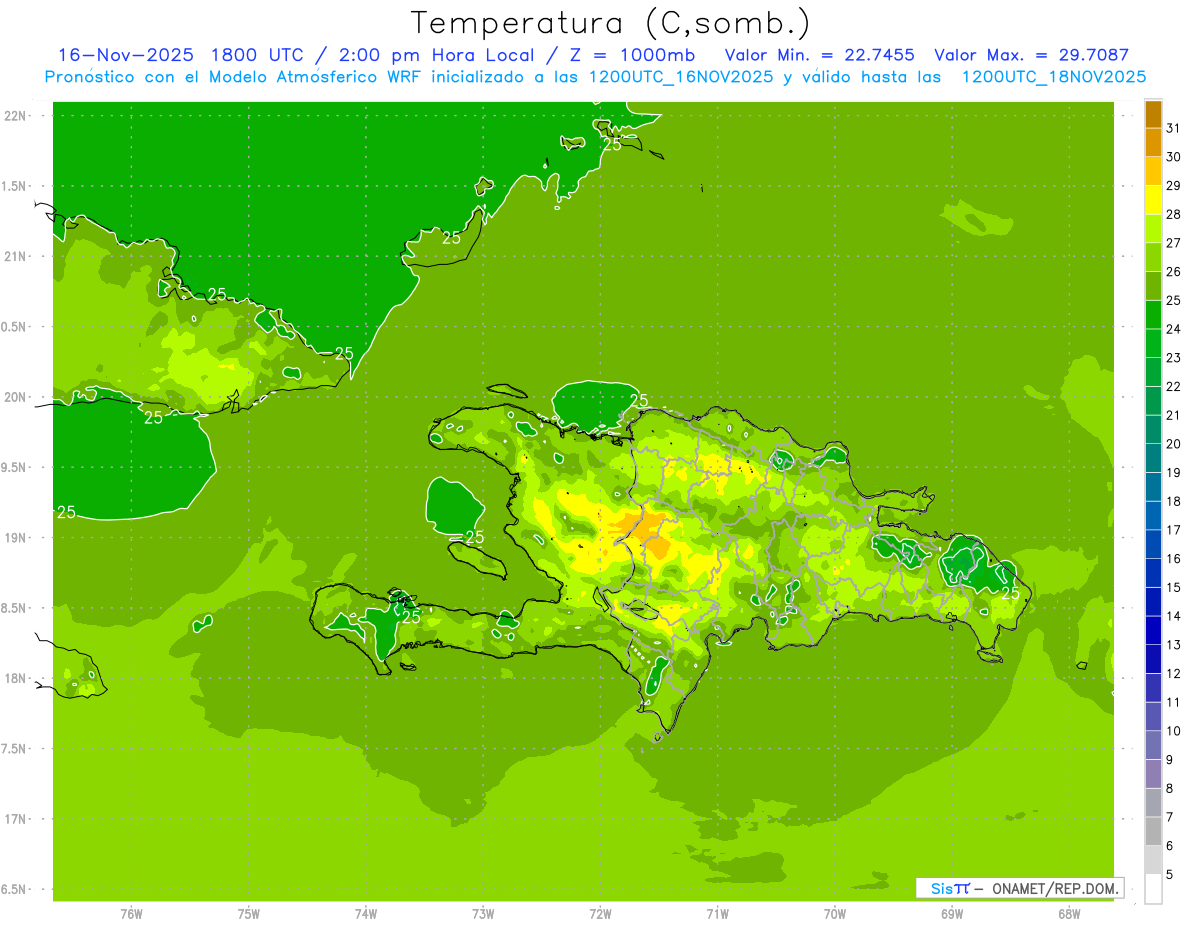Click the "18N" latitude axis label
This screenshot has height=927, width=1200.
[16, 678]
